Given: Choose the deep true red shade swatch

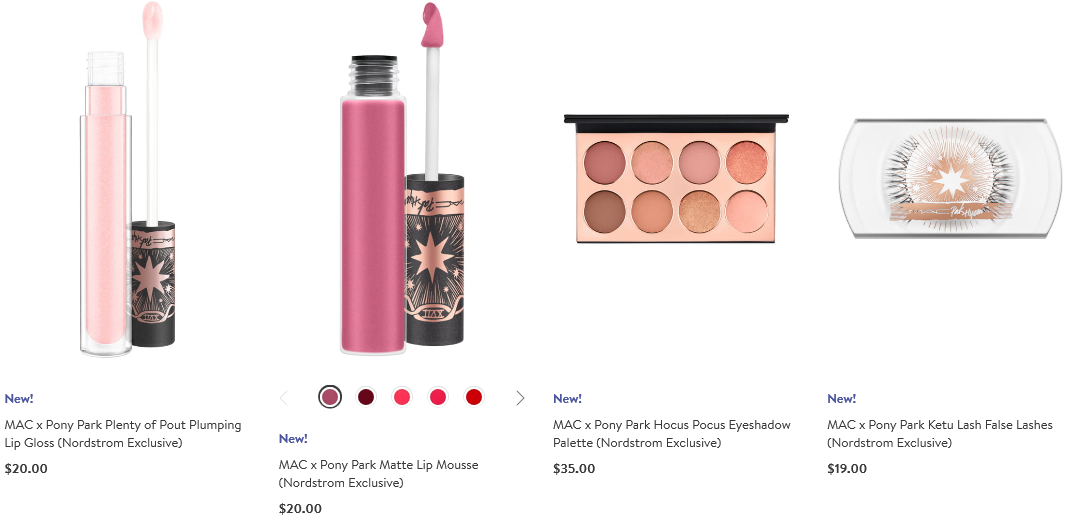Looking at the screenshot, I should pos(473,397).
